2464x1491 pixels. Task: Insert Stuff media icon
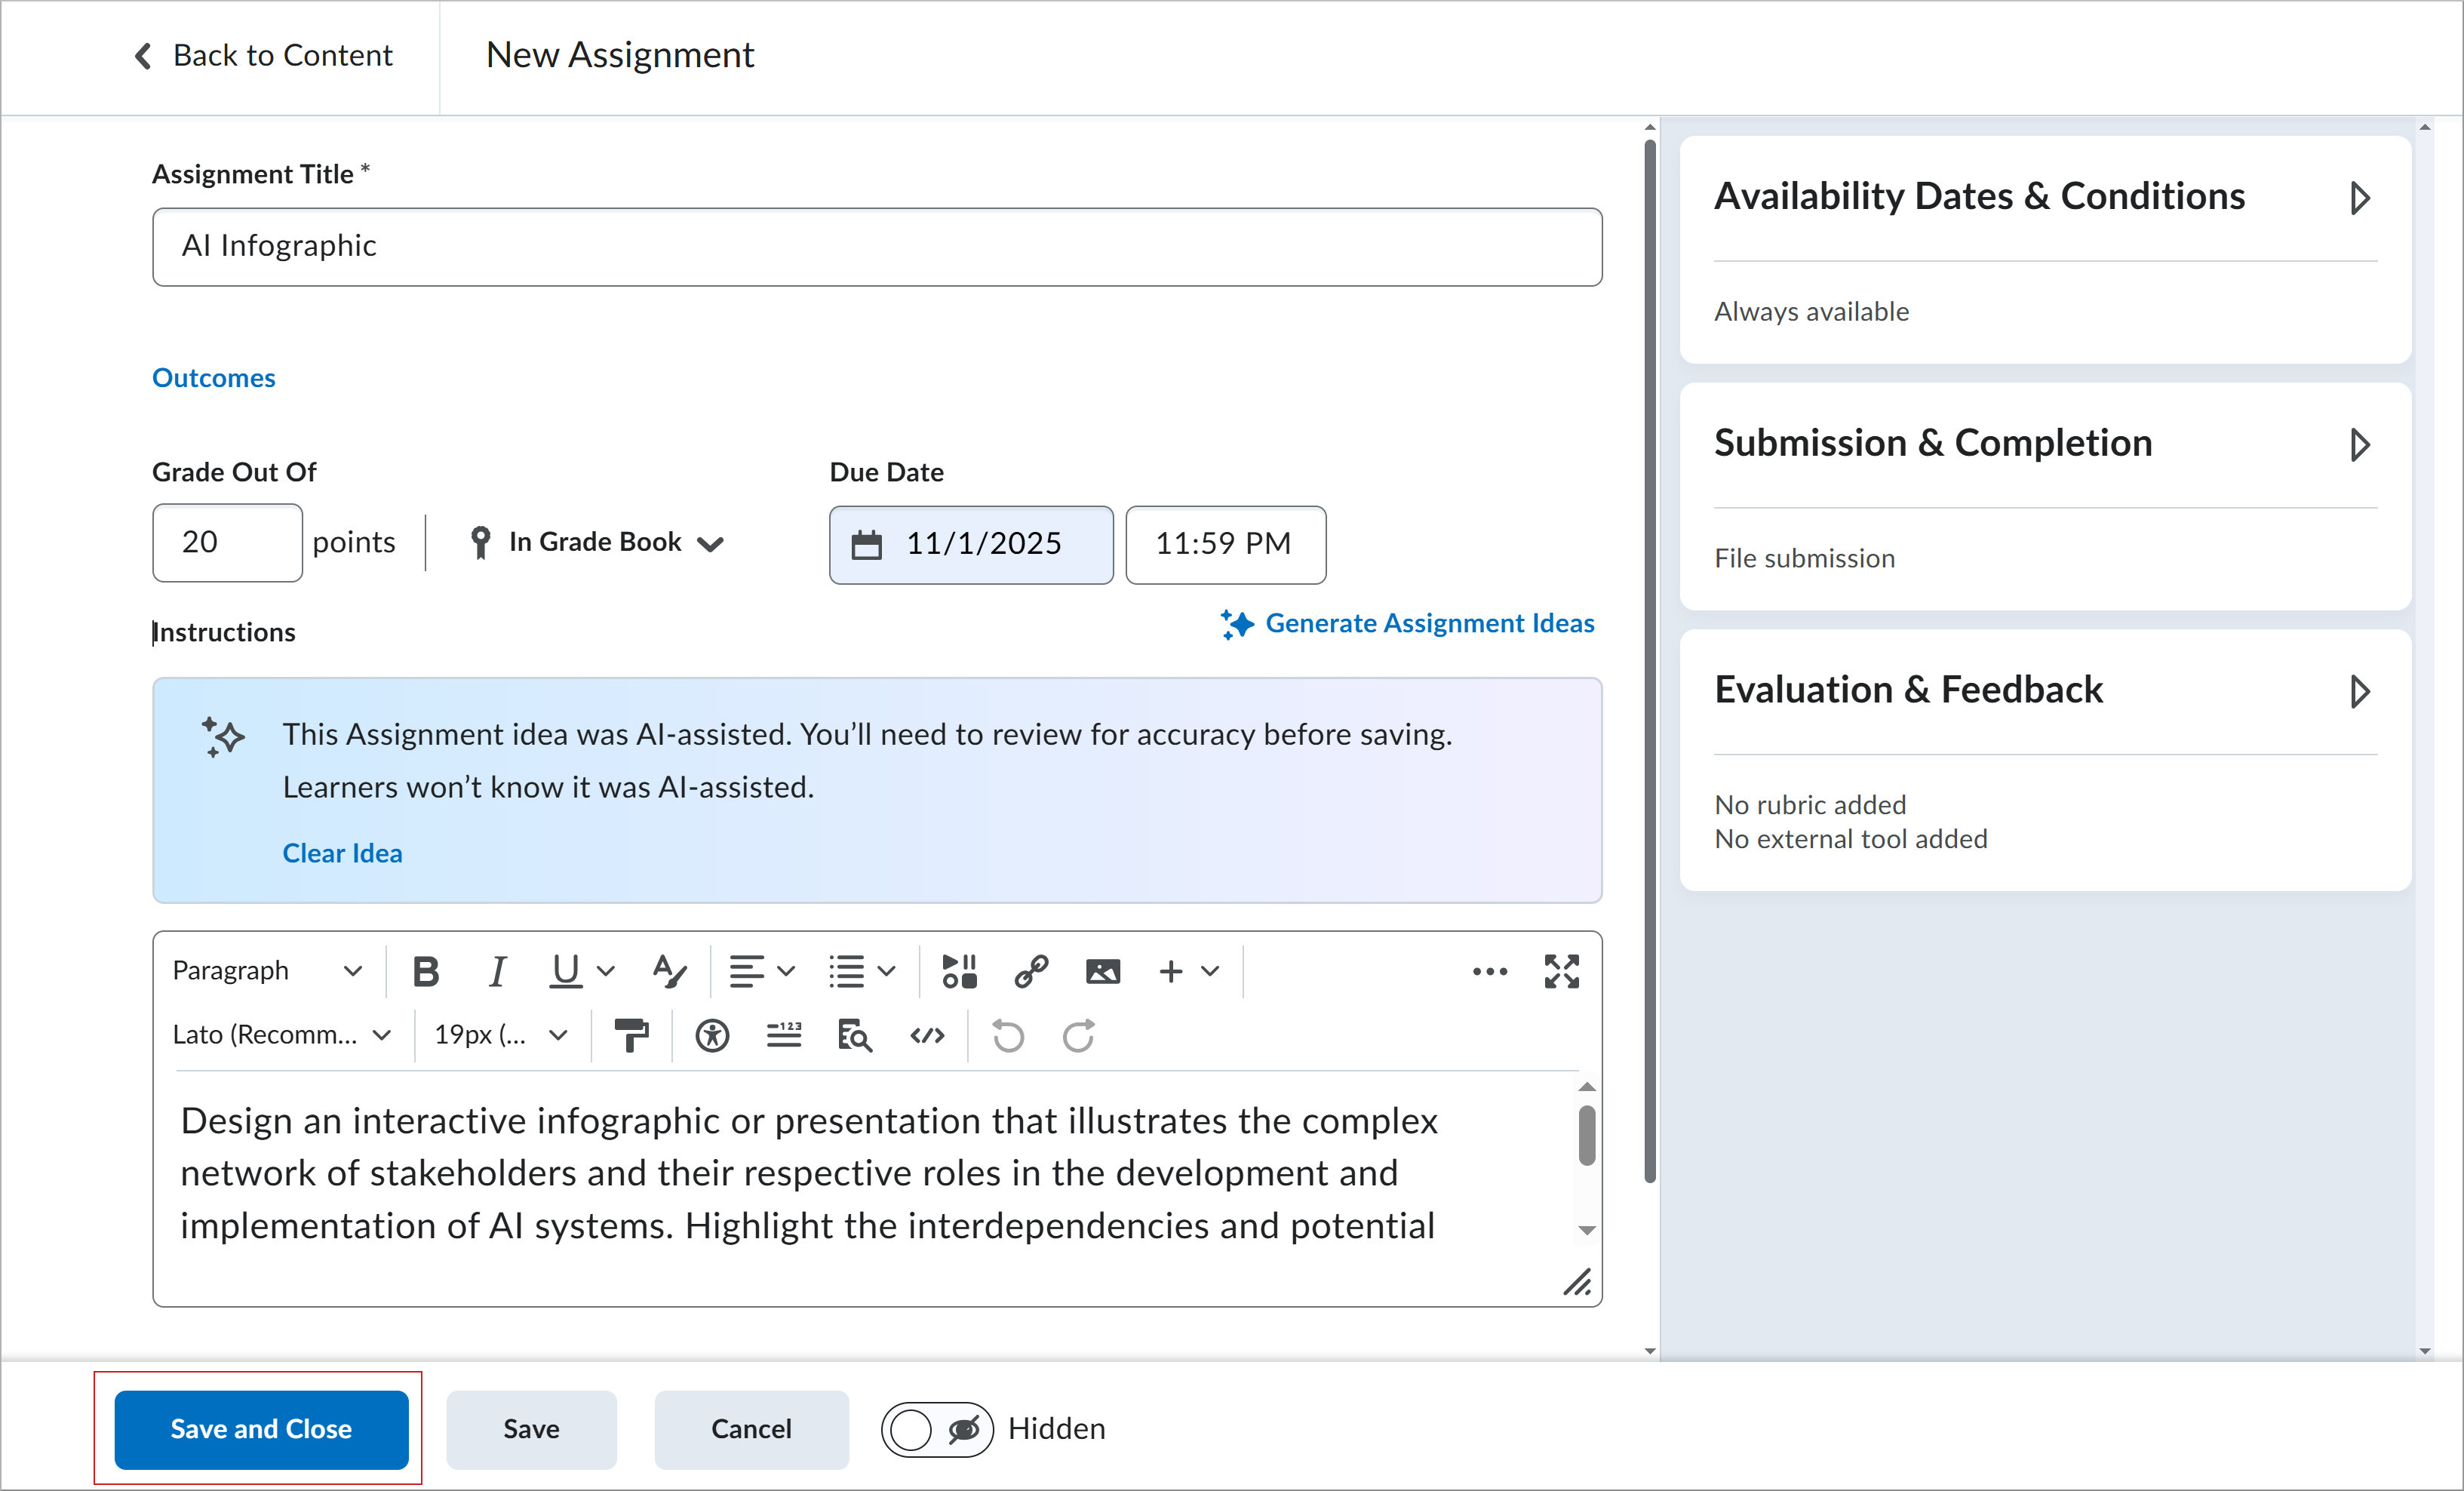click(x=959, y=971)
